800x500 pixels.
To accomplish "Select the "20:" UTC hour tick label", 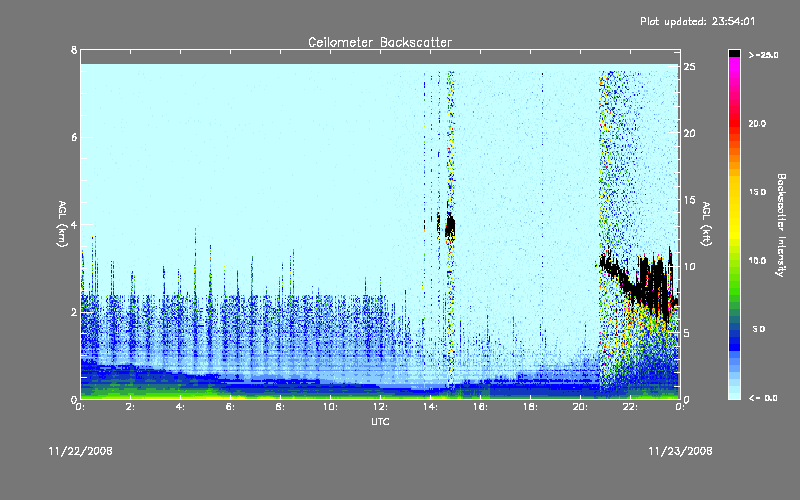I will (x=580, y=407).
